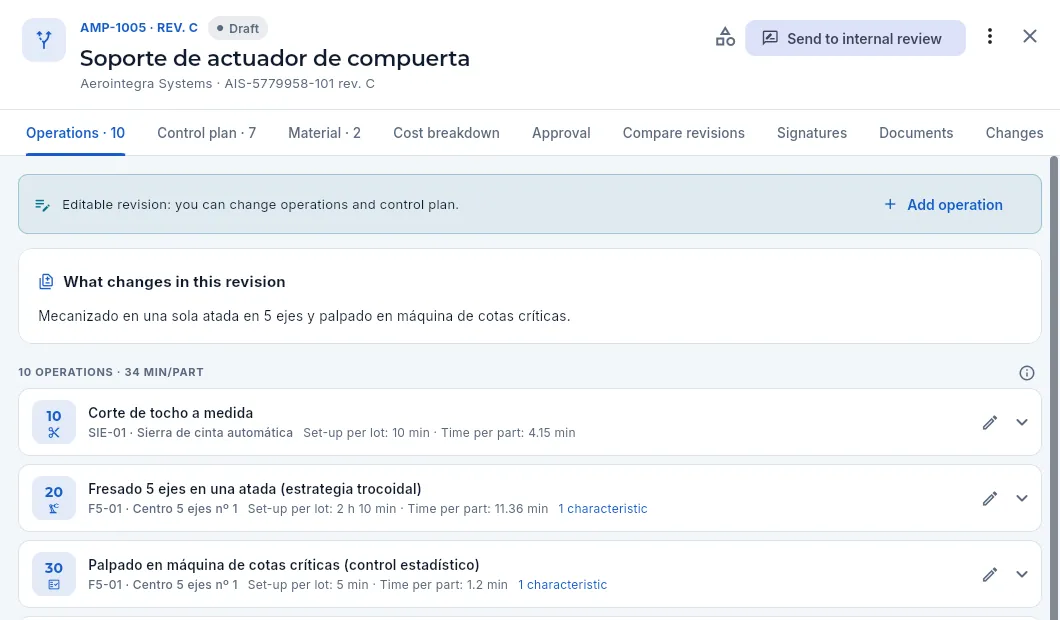The image size is (1060, 620).
Task: Expand the Fresado 5 ejes operation row
Action: click(1021, 498)
